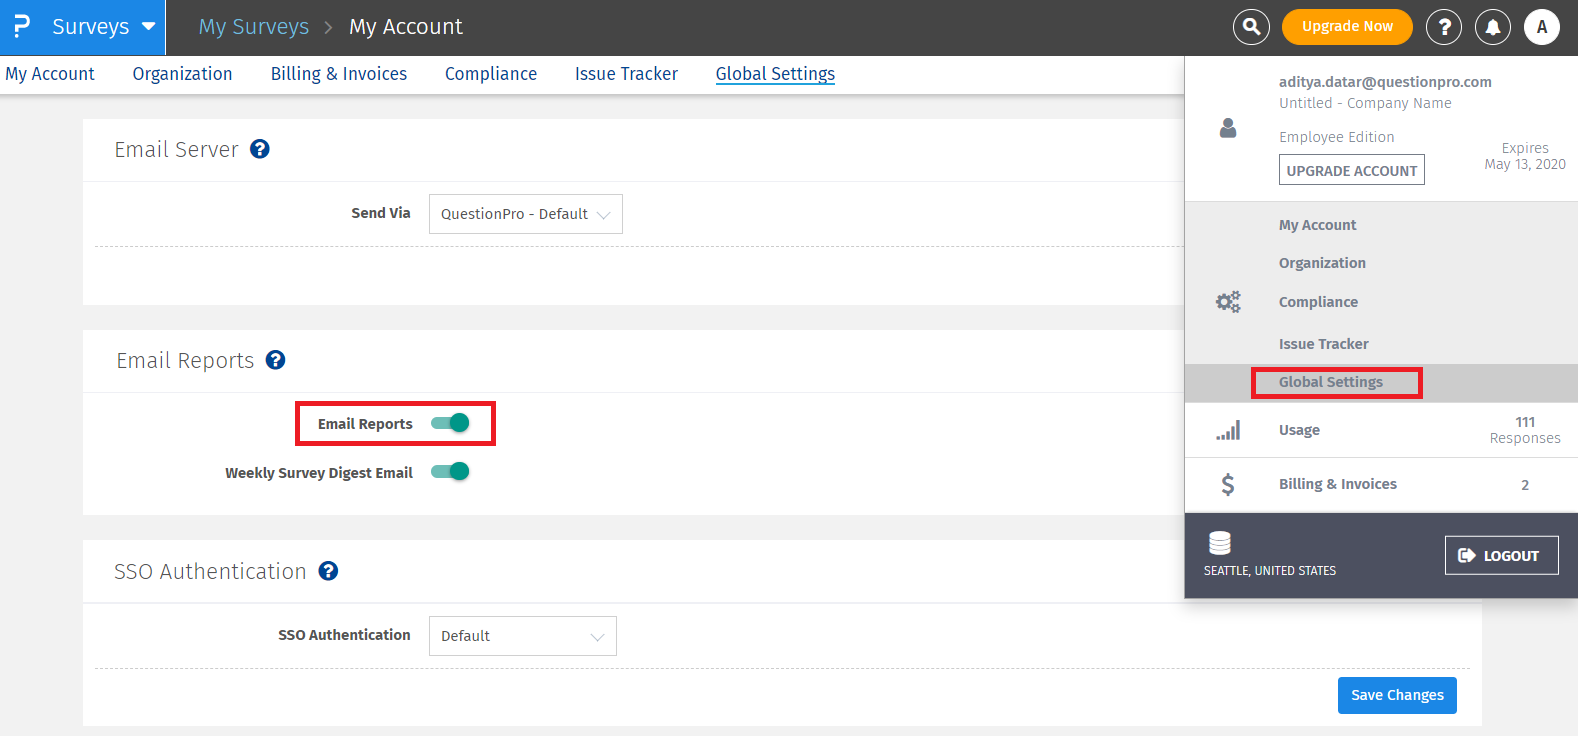This screenshot has width=1578, height=736.
Task: Click the Upgrade Now button
Action: (1346, 27)
